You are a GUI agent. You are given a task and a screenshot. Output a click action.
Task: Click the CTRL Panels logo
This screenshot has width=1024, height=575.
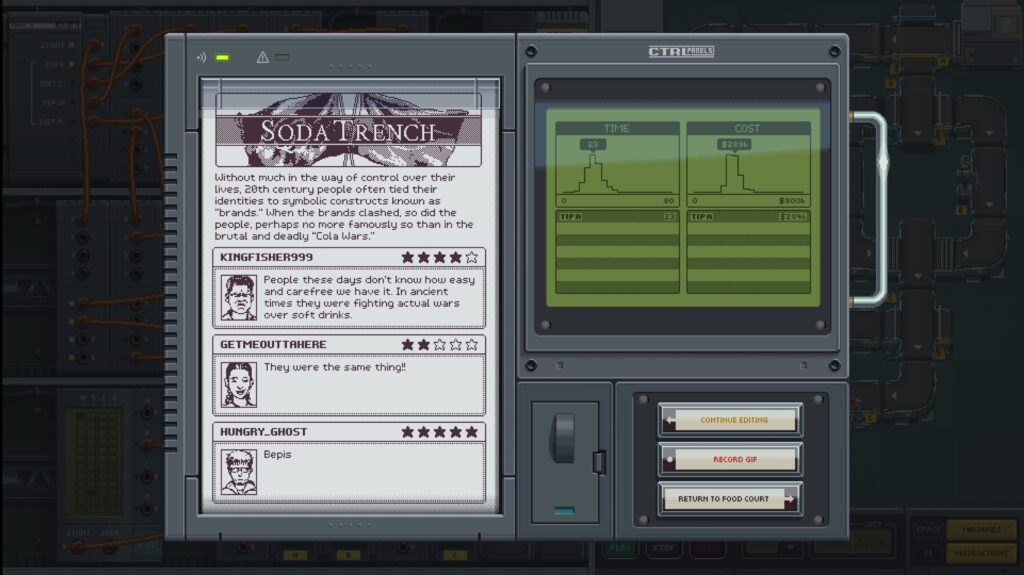(681, 51)
